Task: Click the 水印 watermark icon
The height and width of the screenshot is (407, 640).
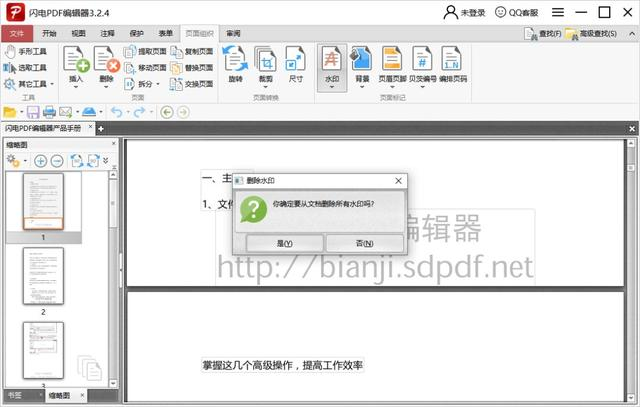Action: [x=331, y=60]
